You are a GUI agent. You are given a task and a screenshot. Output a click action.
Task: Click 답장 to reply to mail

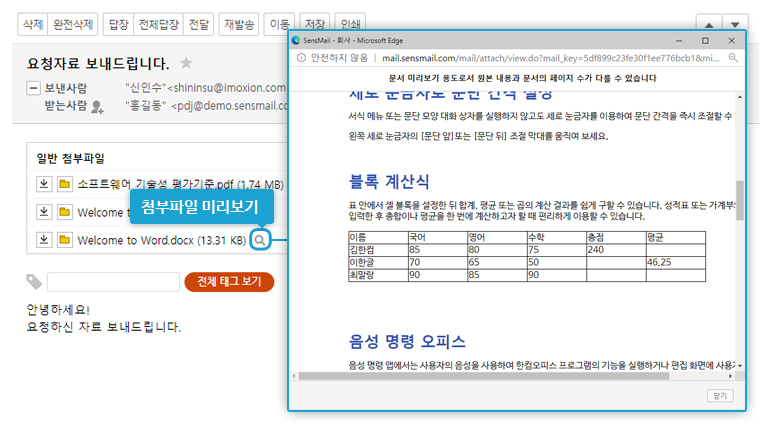tap(118, 23)
